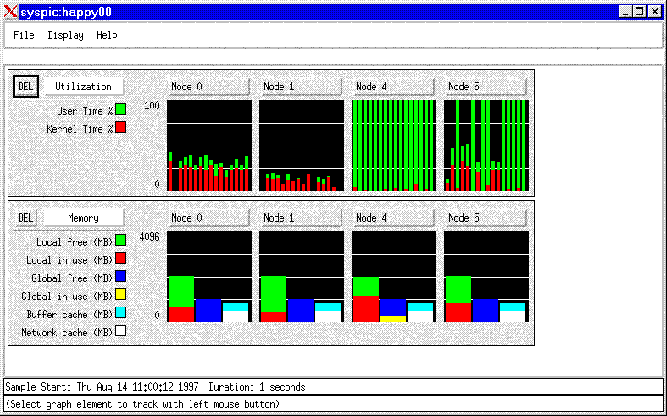Screen dimensions: 667x416
Task: Select the yellow Global in use swatch
Action: pyautogui.click(x=120, y=295)
